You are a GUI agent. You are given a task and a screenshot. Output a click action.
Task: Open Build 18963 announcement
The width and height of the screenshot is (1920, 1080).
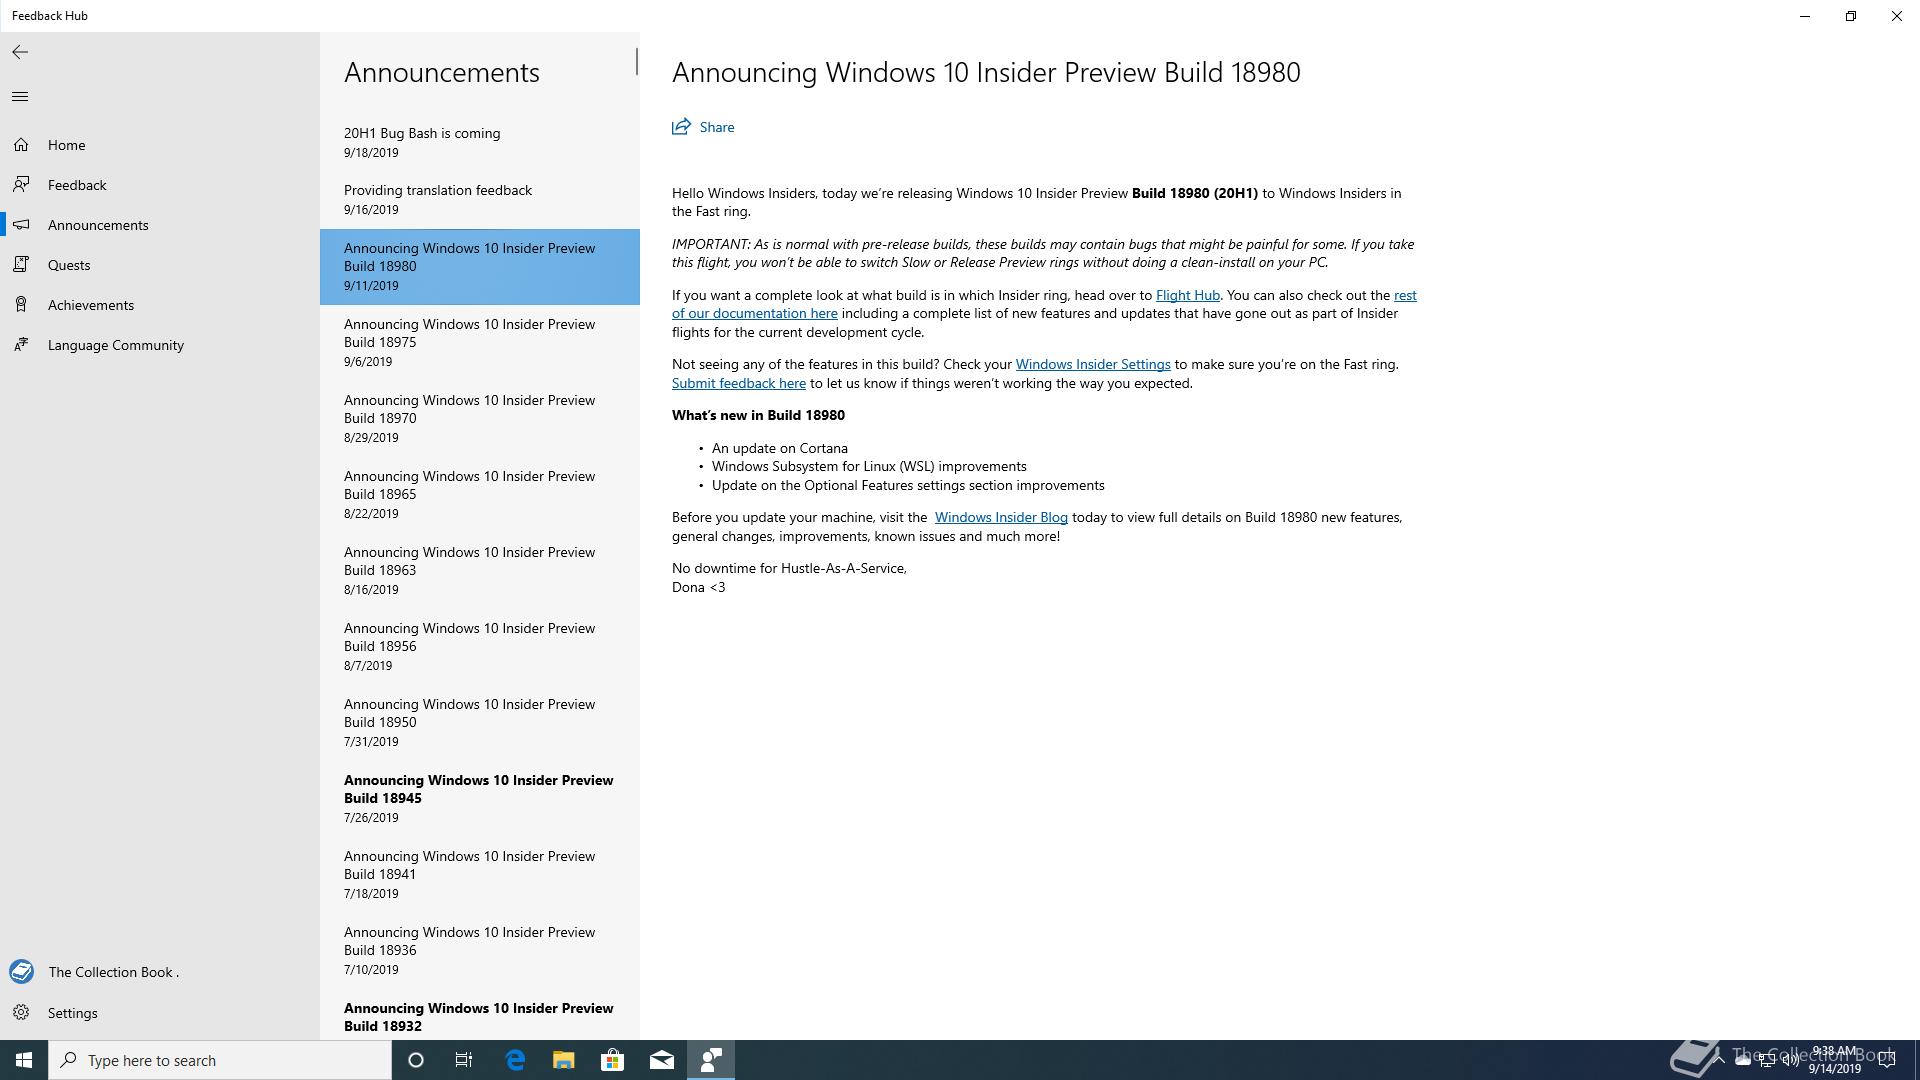pos(480,571)
